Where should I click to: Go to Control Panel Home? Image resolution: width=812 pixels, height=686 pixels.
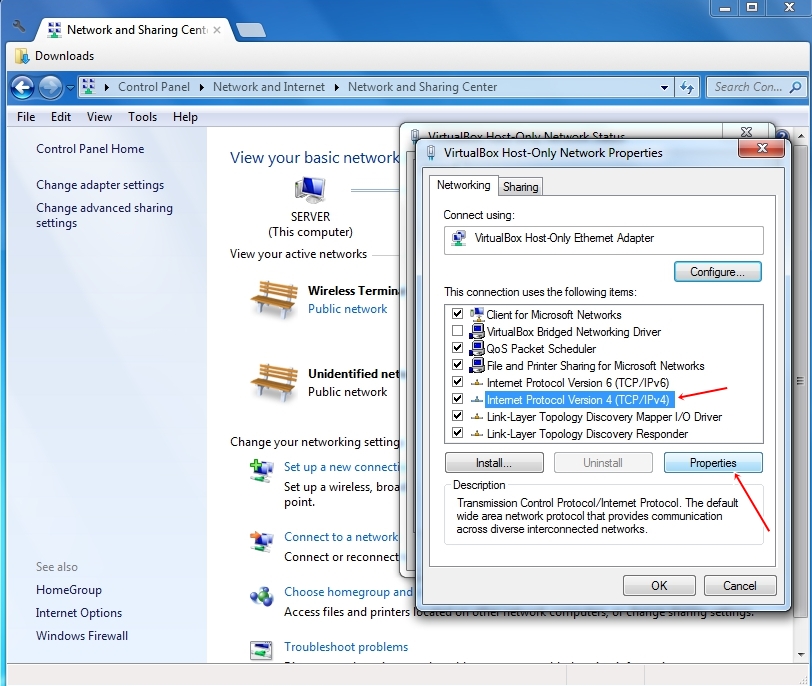90,149
